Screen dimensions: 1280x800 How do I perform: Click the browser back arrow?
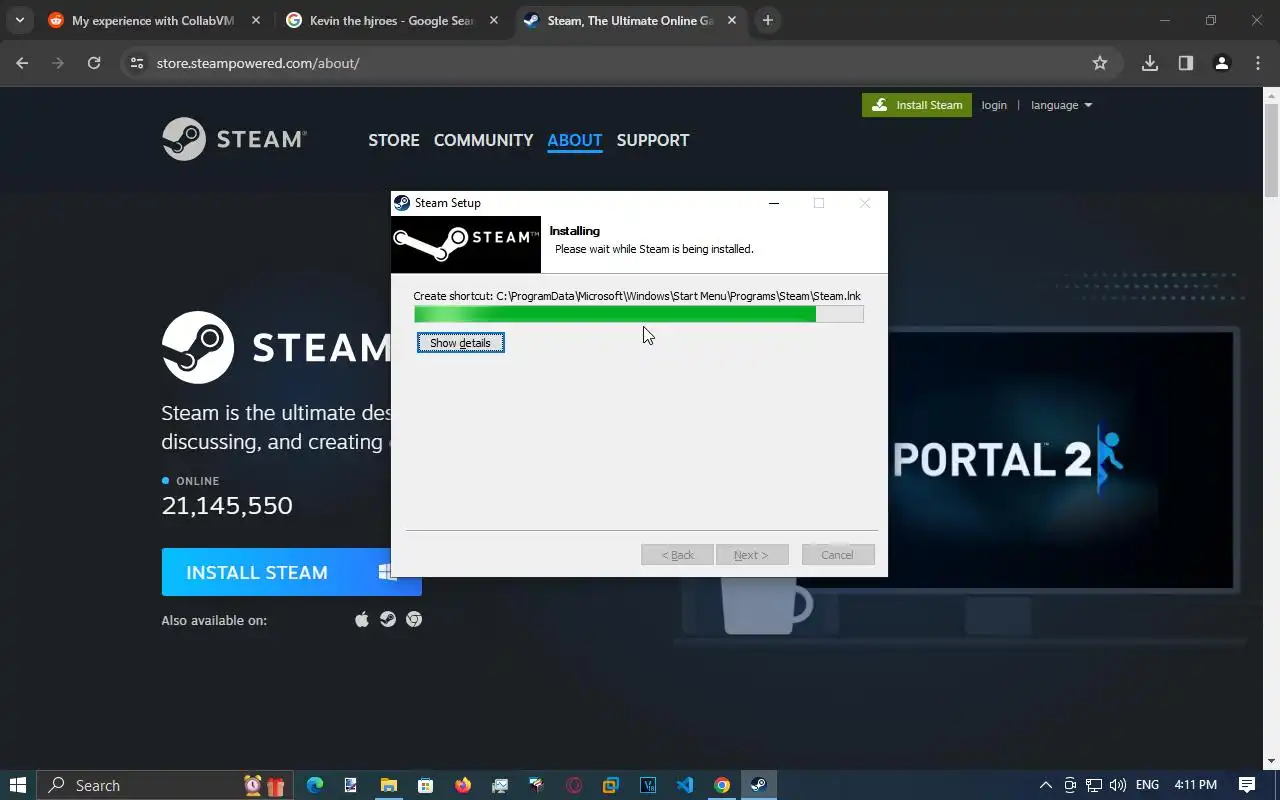[x=22, y=63]
